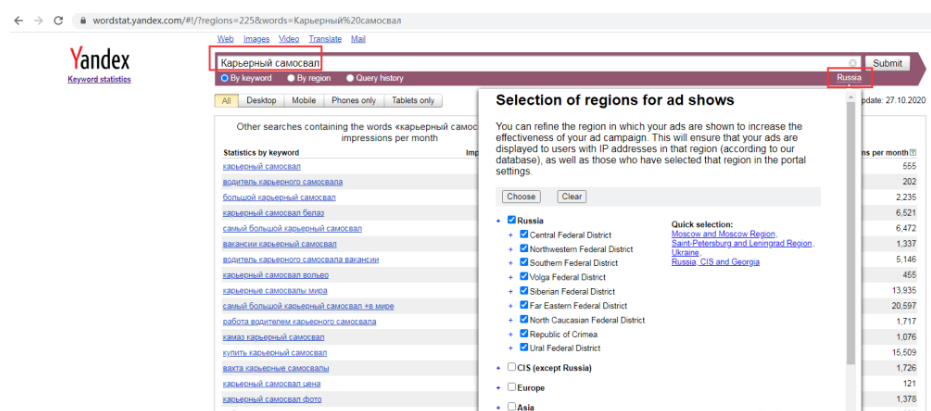Open keyword link карьерный самосвал белаз
This screenshot has width=931, height=411.
click(x=273, y=213)
